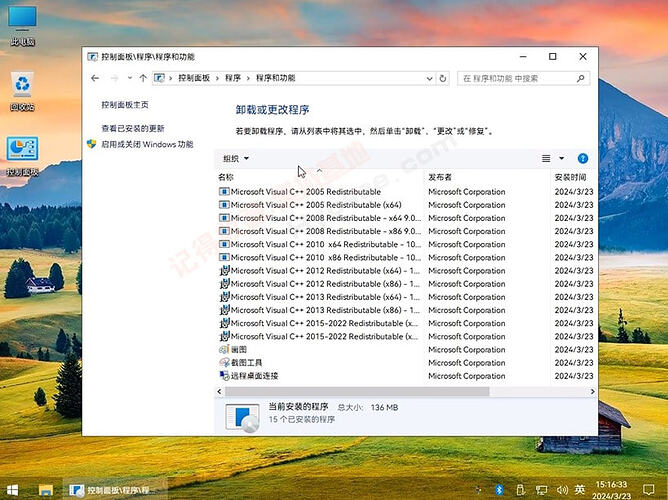The image size is (668, 500).
Task: Open 启用或关闭 Windows 功能 link
Action: 147,144
